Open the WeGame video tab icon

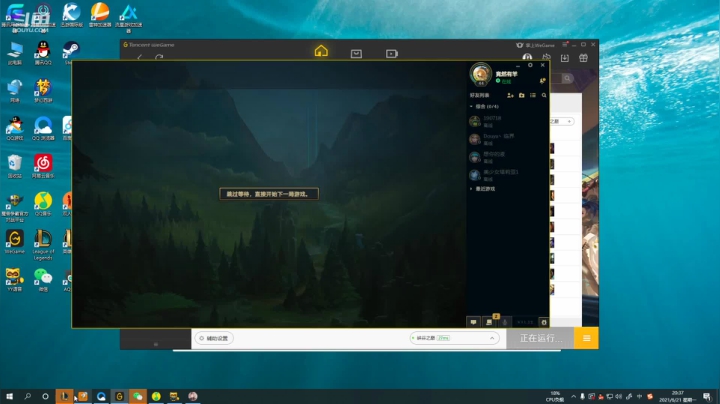[392, 54]
